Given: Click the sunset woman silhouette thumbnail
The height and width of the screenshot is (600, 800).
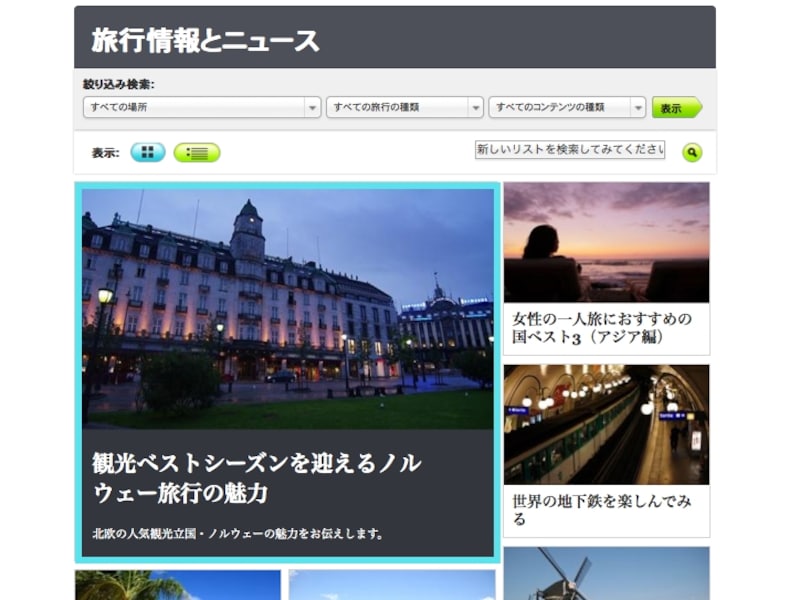Looking at the screenshot, I should point(607,242).
